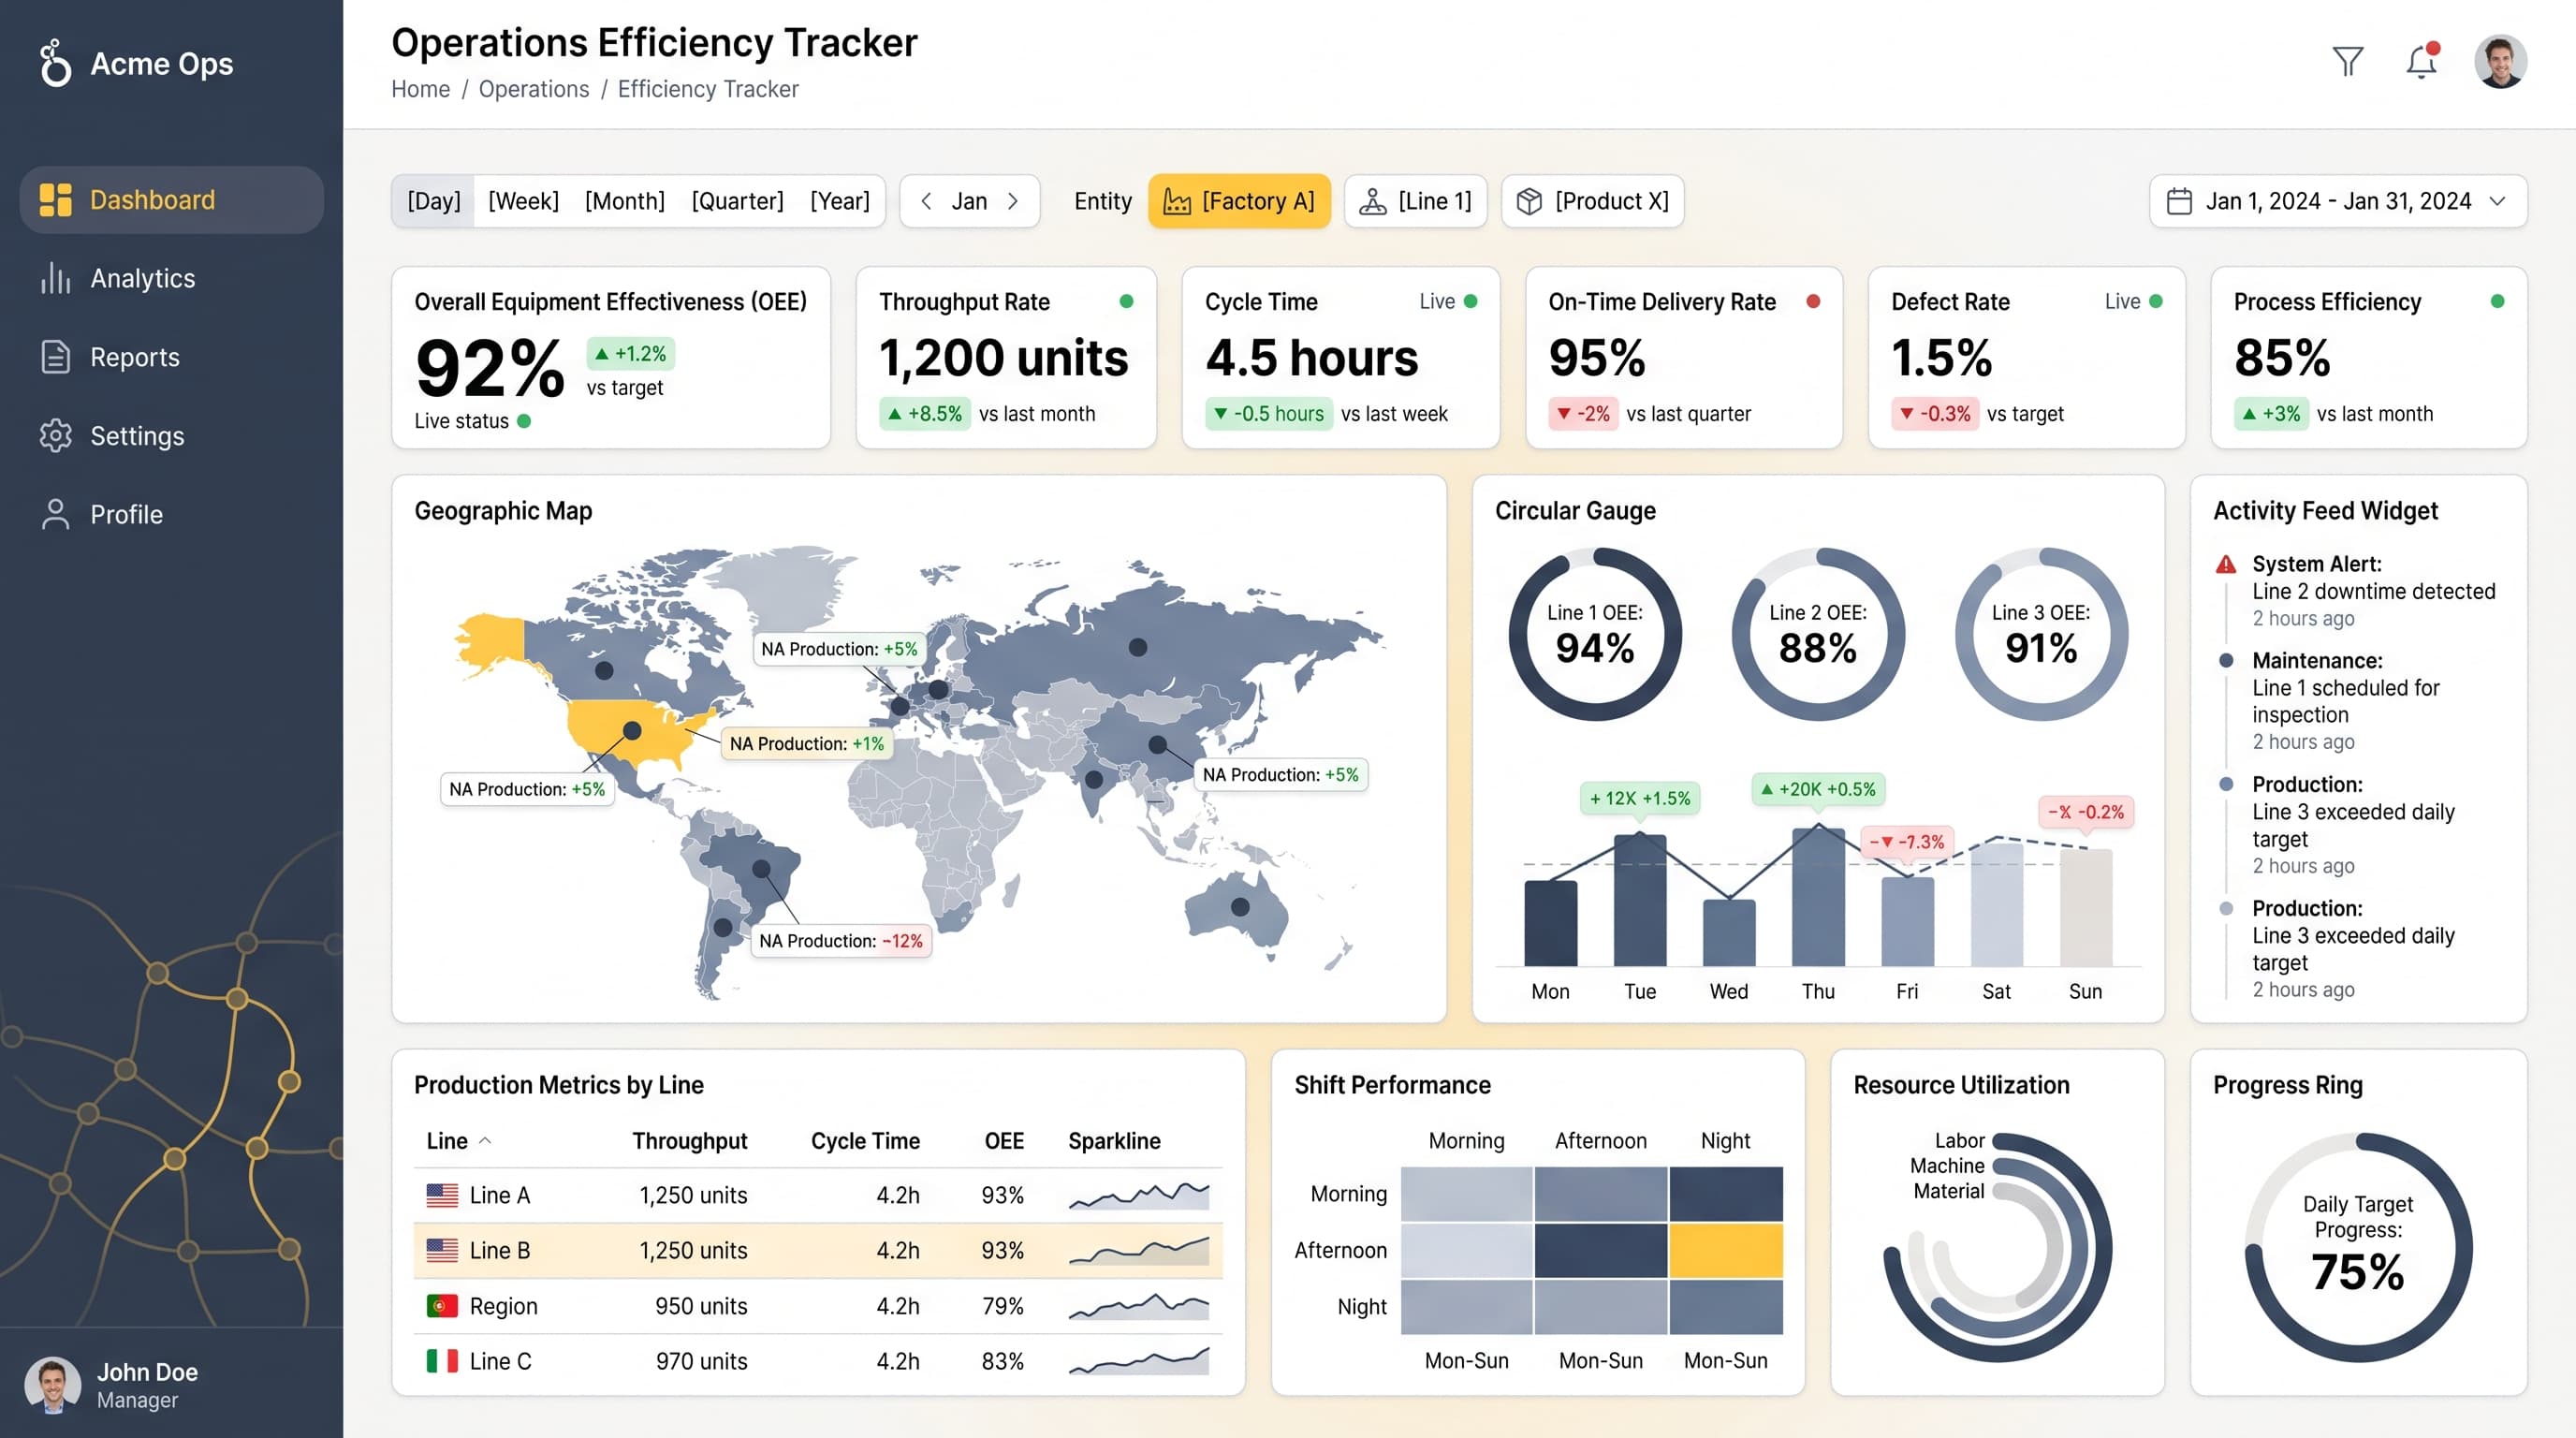The width and height of the screenshot is (2576, 1438).
Task: Click the US flag beside Line B
Action: [442, 1250]
